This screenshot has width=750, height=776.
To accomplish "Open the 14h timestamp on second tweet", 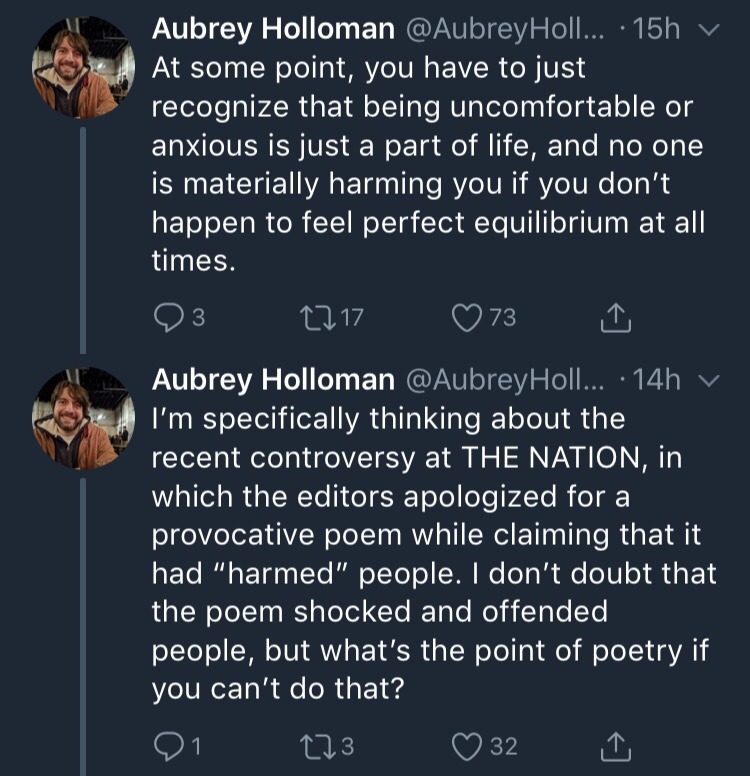I will (657, 380).
